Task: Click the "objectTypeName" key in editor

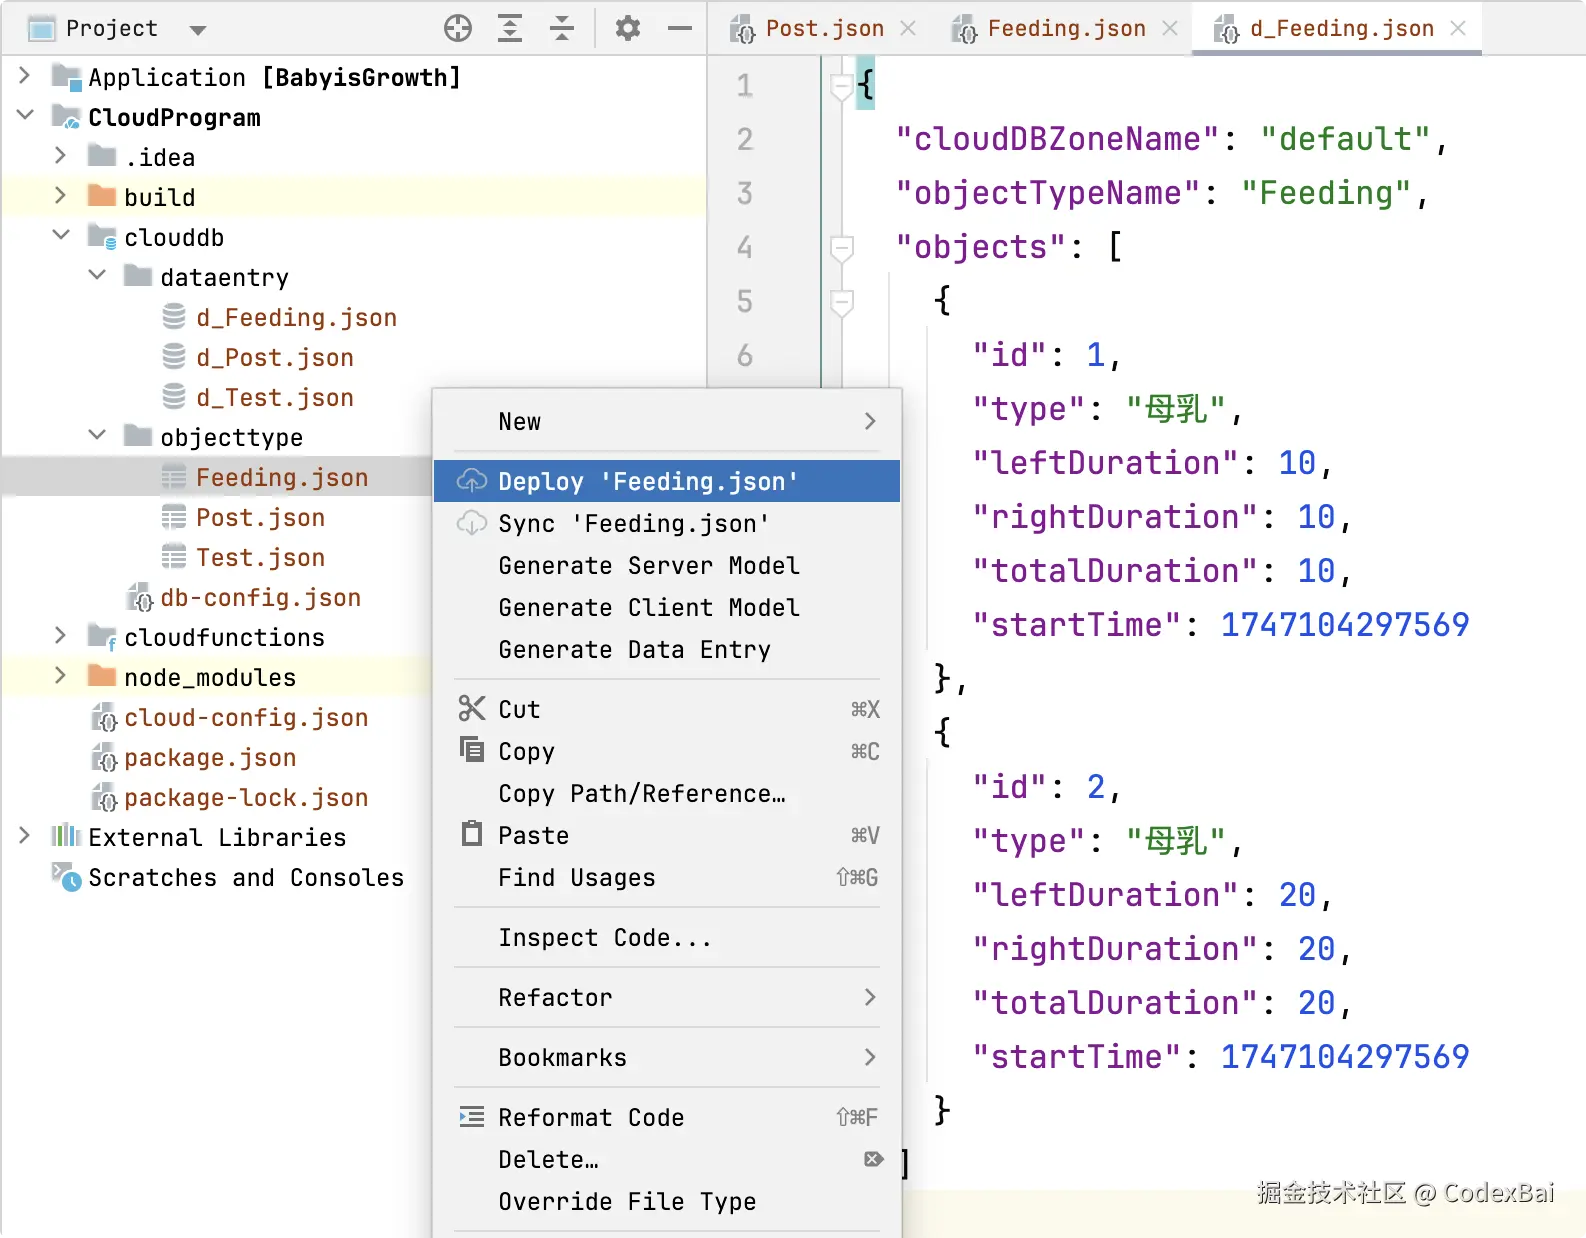Action: 1047,193
